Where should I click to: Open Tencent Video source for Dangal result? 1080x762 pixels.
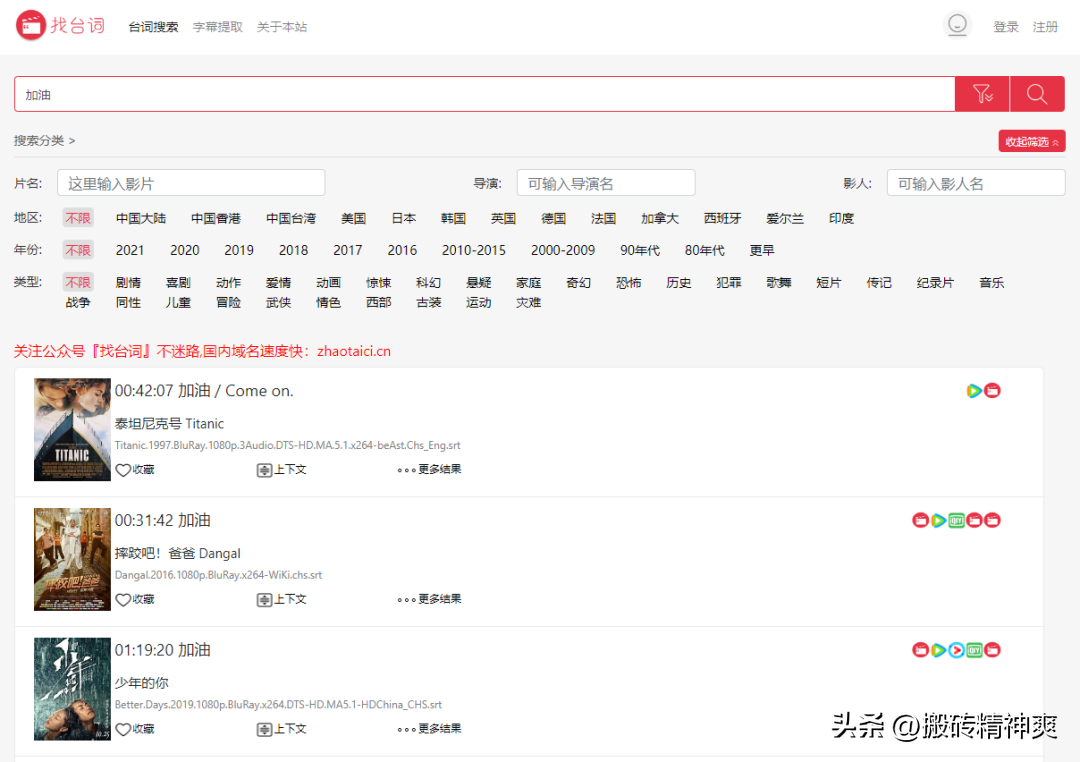[x=938, y=521]
